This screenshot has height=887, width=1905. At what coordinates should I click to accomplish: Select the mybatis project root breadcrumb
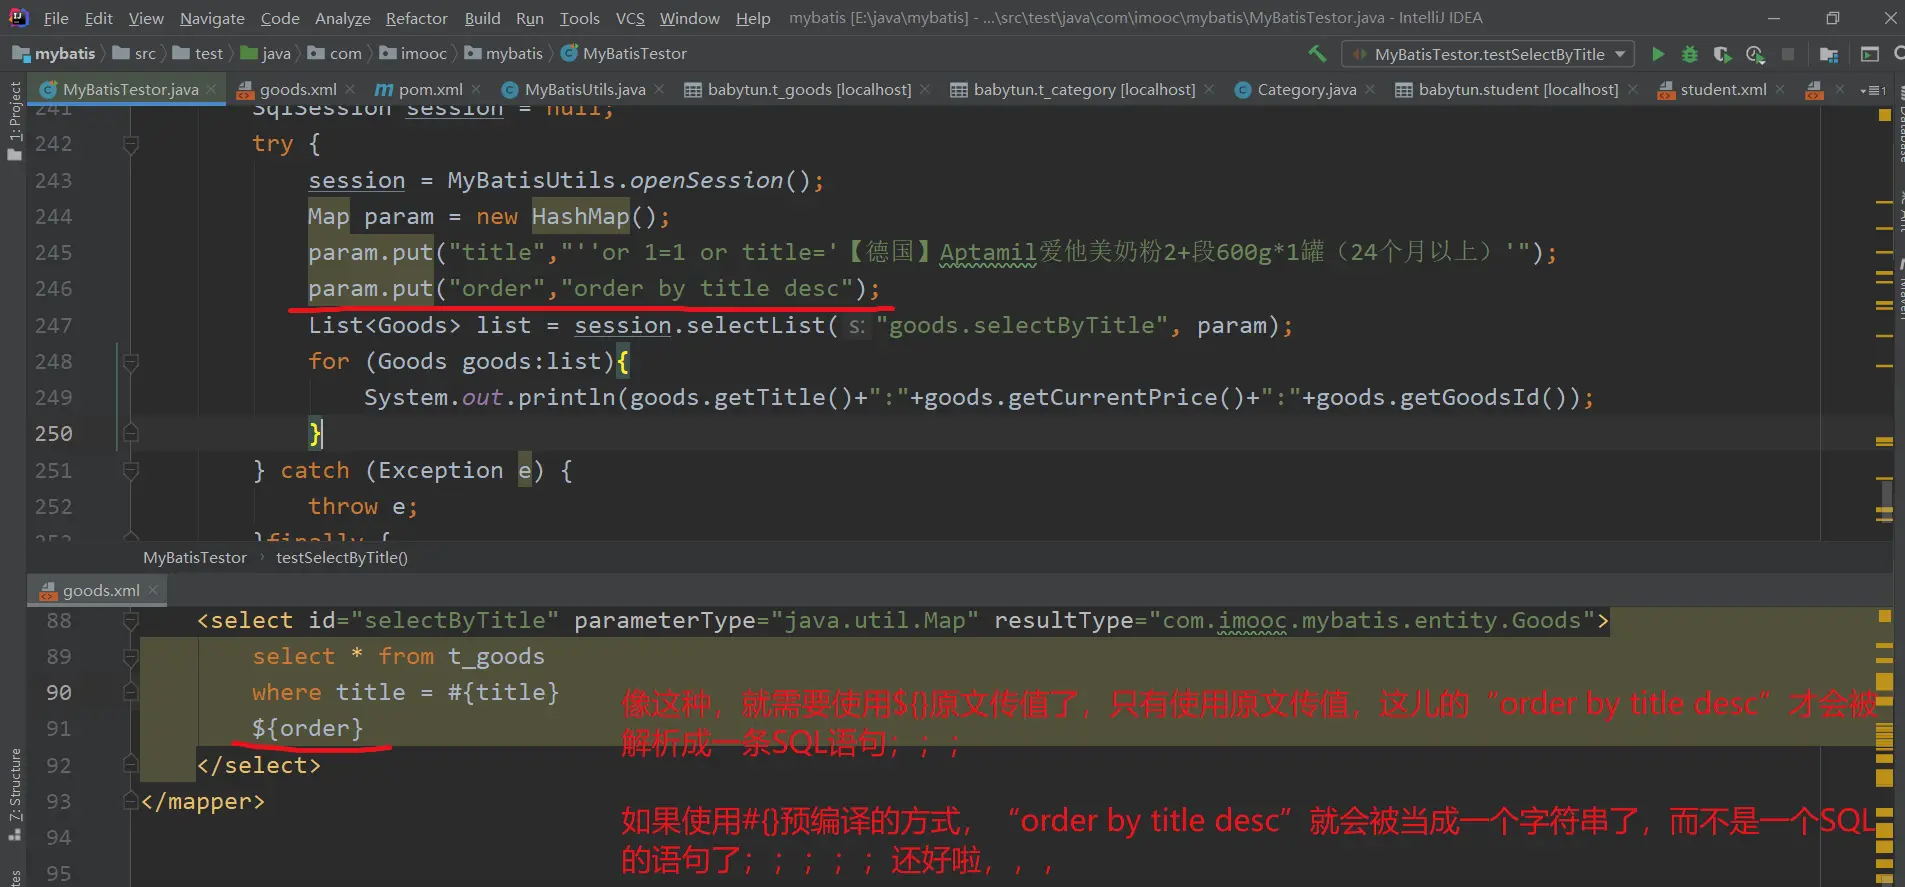coord(56,53)
